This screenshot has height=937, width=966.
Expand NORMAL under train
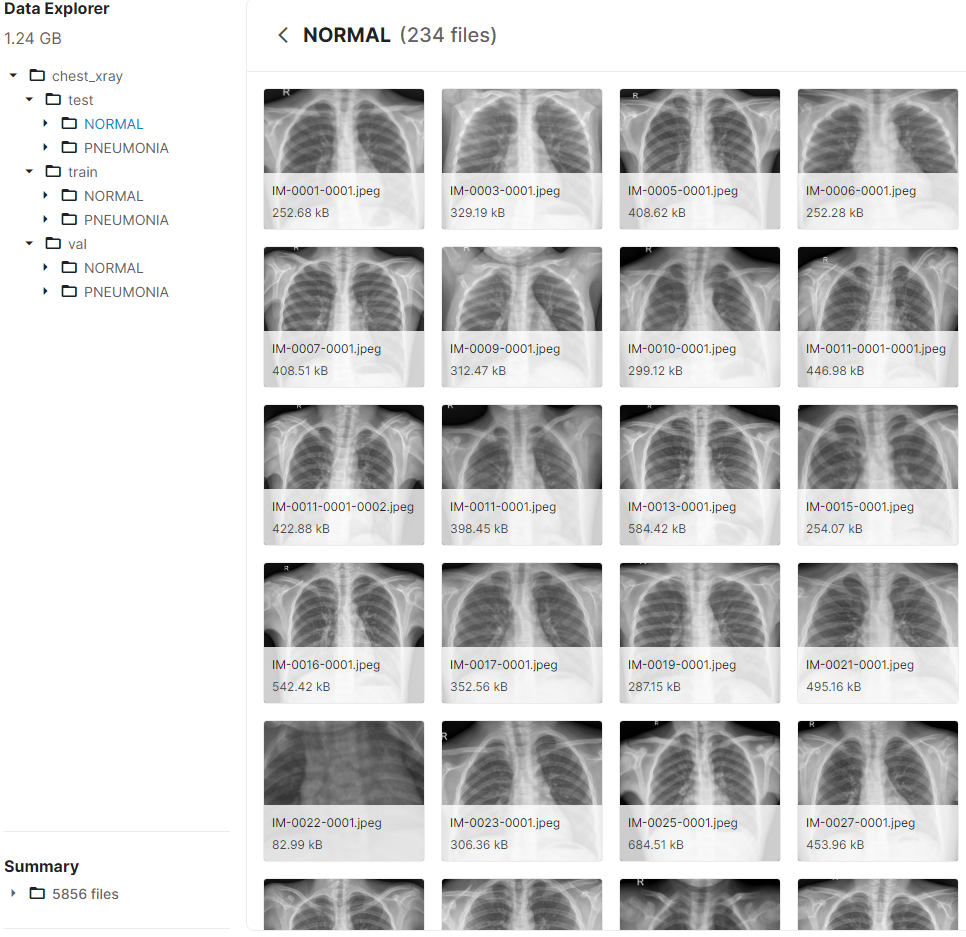(45, 195)
